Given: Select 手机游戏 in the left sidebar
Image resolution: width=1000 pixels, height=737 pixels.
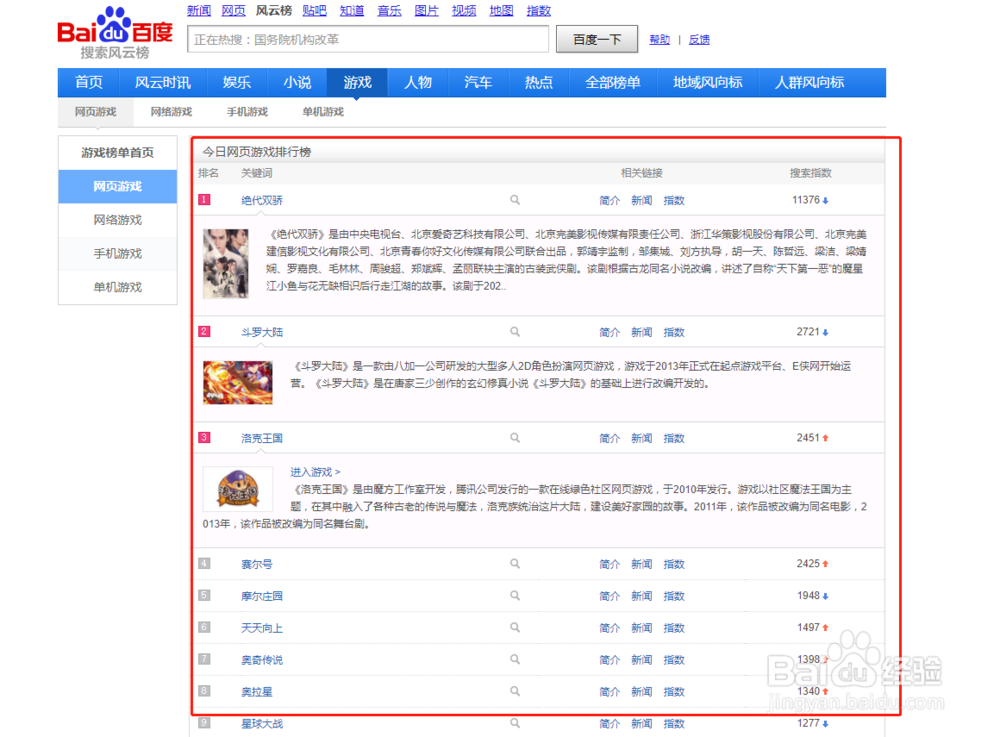Looking at the screenshot, I should click(x=117, y=253).
